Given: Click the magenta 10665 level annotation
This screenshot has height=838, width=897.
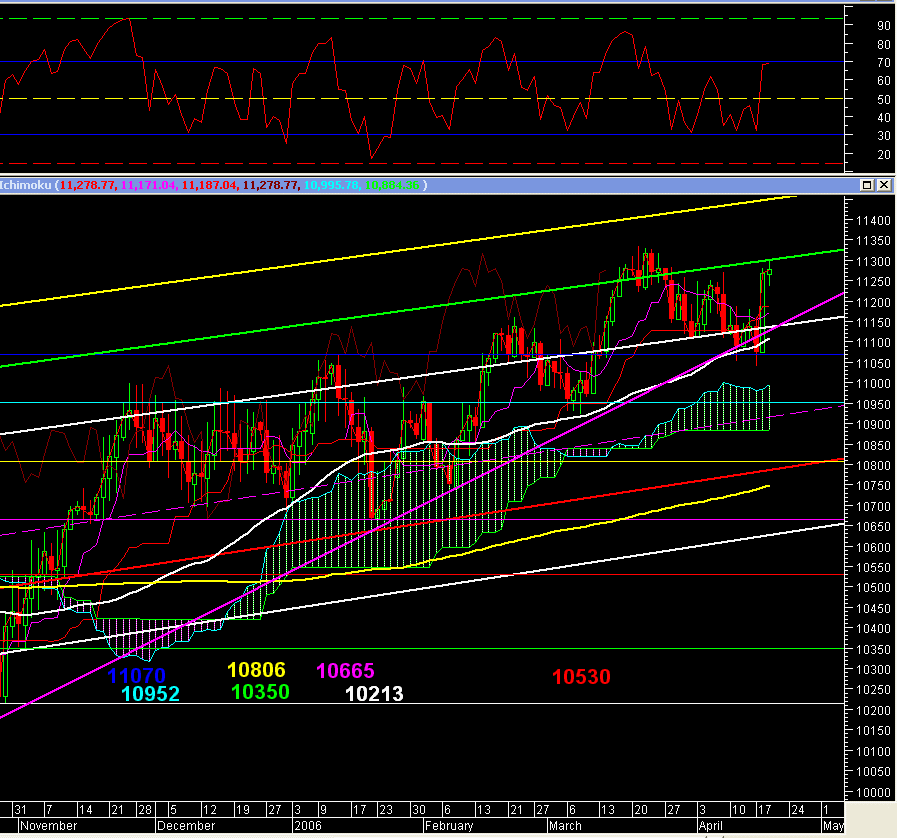Looking at the screenshot, I should tap(346, 671).
